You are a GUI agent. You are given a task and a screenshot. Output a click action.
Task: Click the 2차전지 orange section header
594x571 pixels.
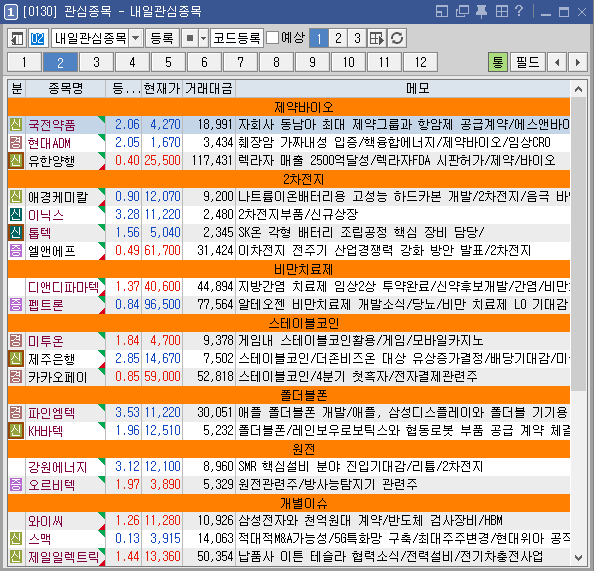coord(289,179)
